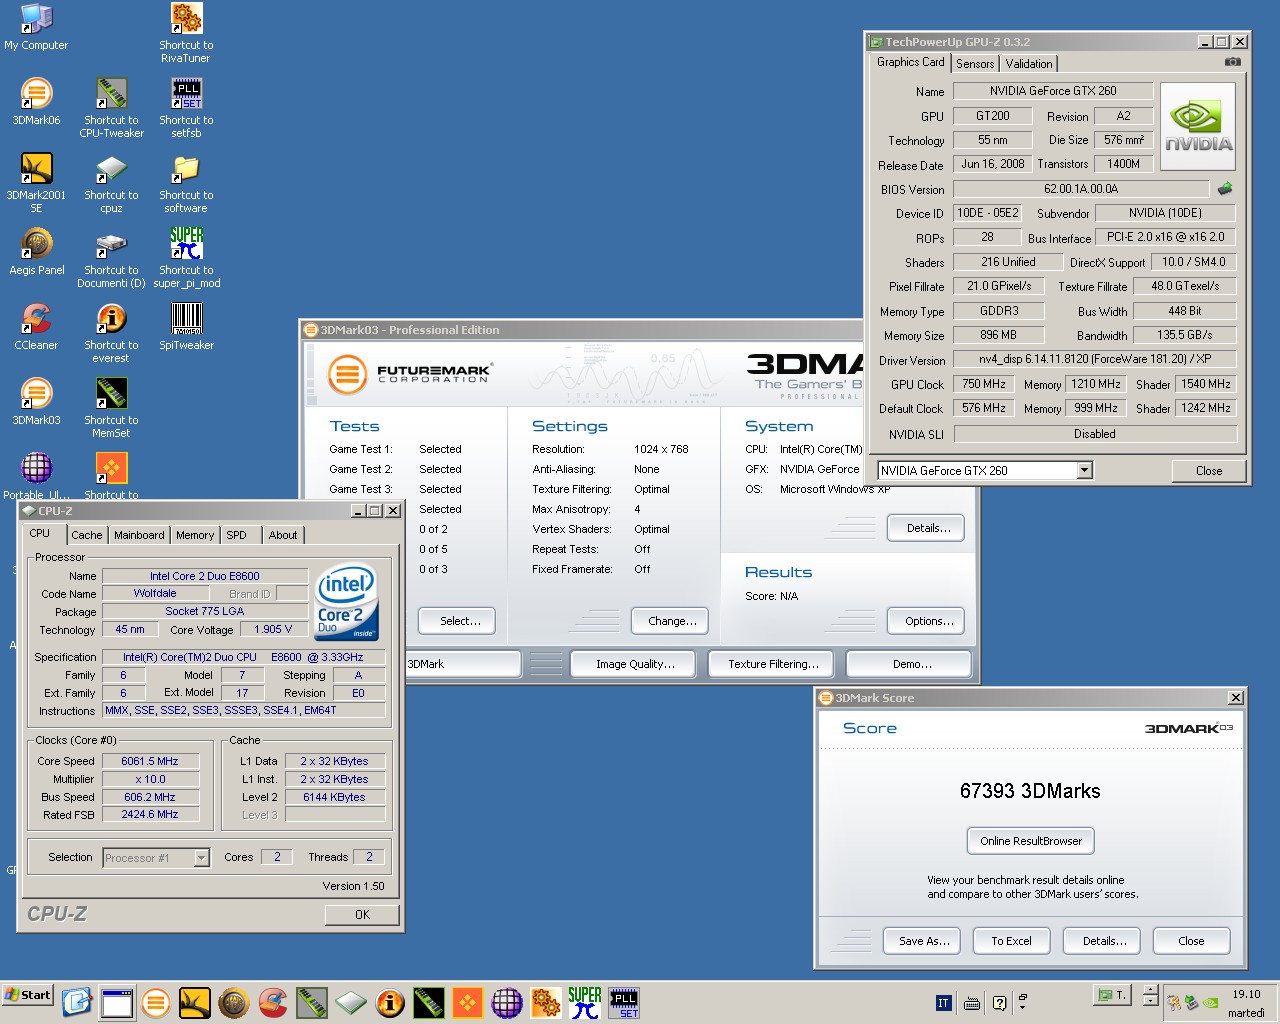Click the 3DMark2001 icon in the taskbar
This screenshot has width=1280, height=1024.
tap(194, 1002)
